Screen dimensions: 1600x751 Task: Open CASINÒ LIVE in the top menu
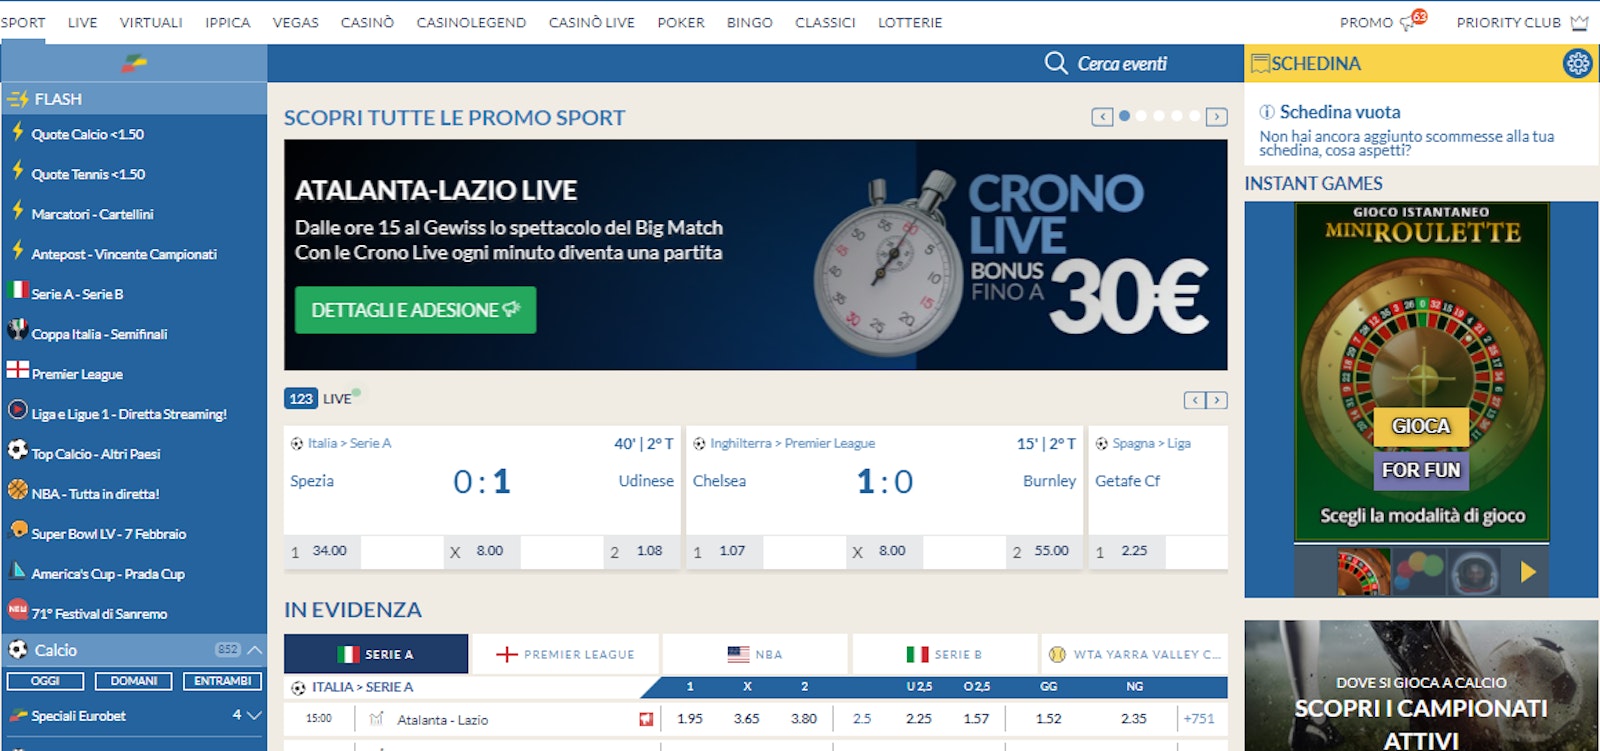tap(591, 22)
